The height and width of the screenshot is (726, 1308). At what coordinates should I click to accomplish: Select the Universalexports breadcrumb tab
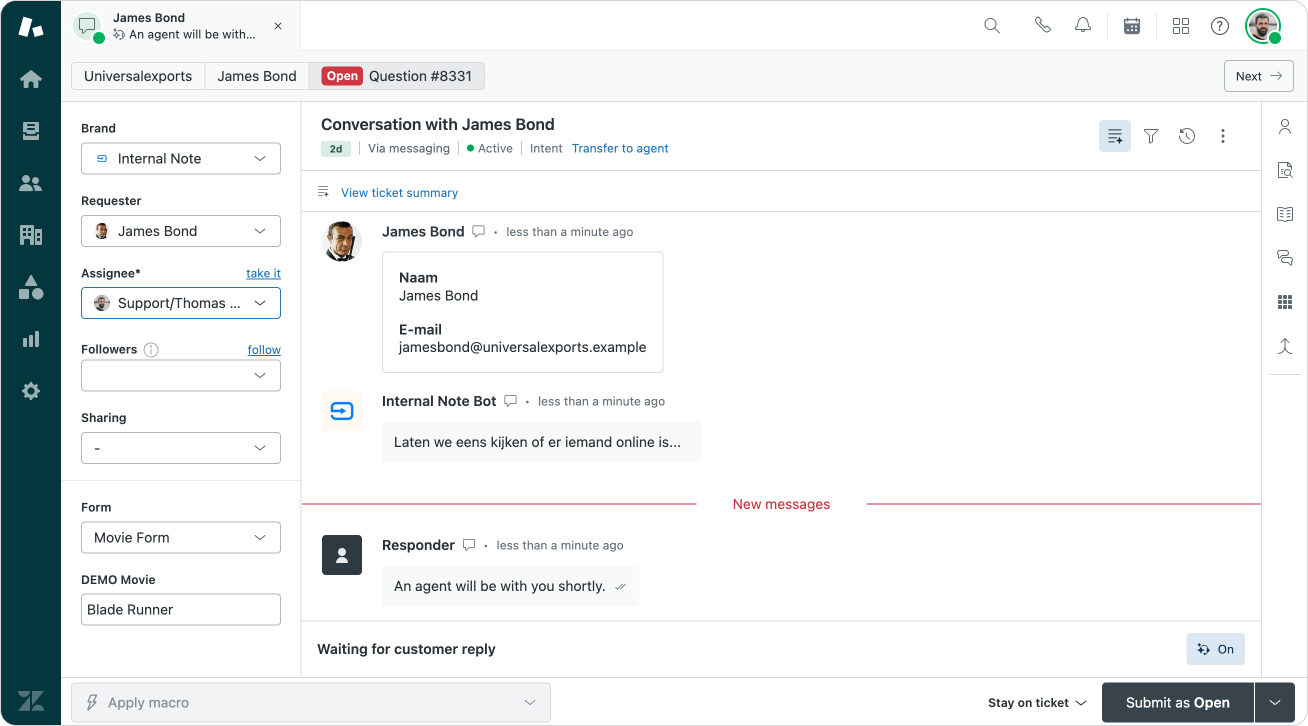point(138,76)
